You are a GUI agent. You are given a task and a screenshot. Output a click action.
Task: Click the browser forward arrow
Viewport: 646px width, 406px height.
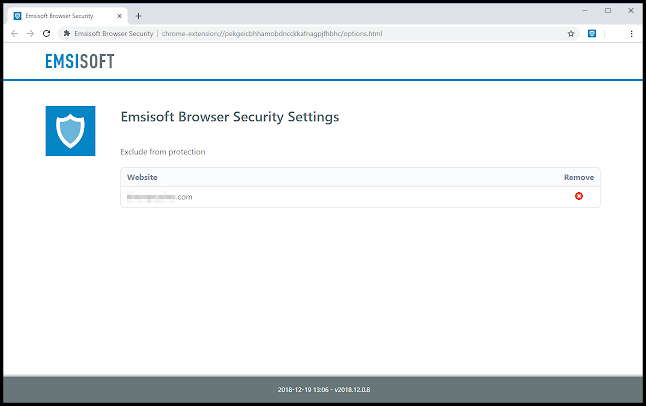pos(31,33)
